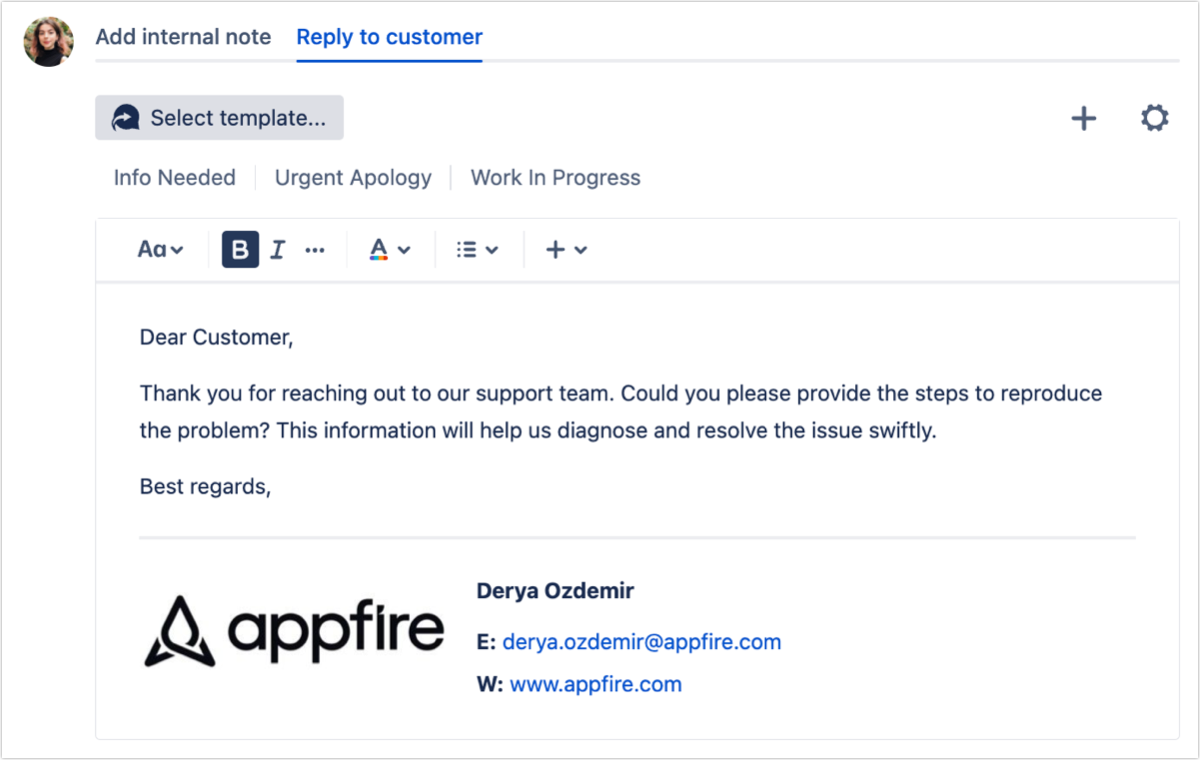Toggle bold formatting in the editor
The width and height of the screenshot is (1200, 760).
[x=238, y=249]
